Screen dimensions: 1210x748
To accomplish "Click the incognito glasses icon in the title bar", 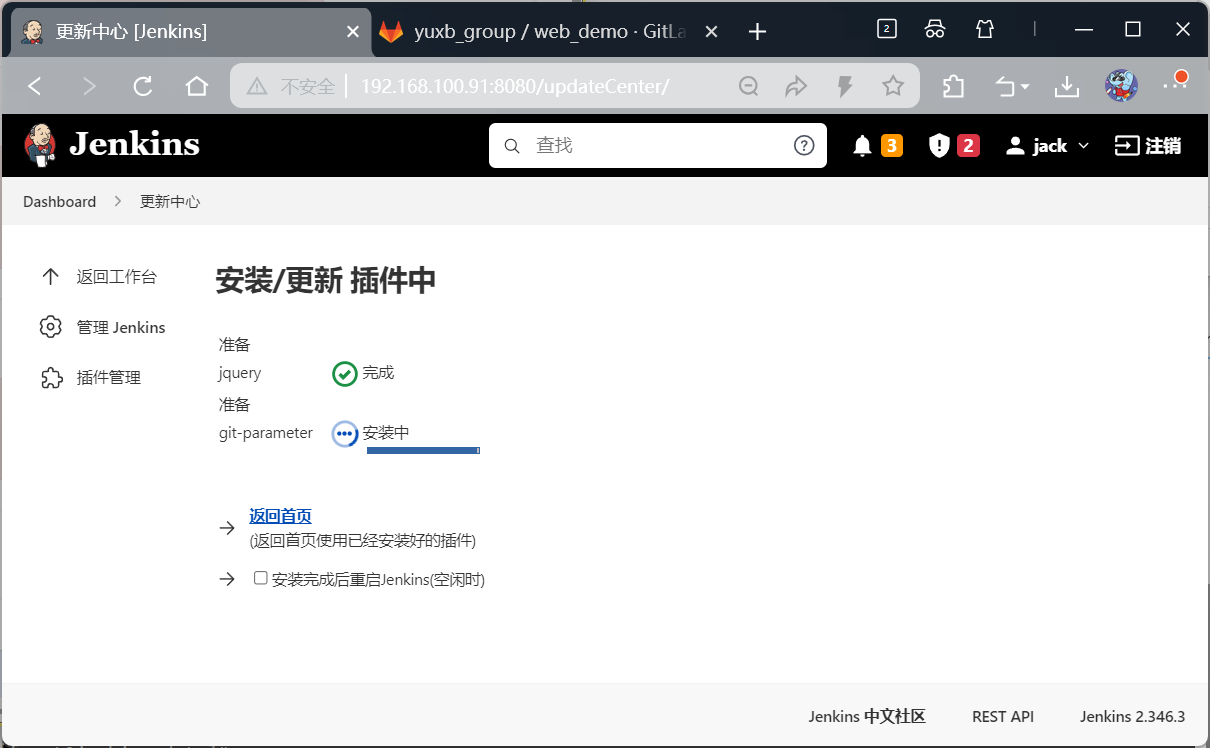I will [935, 29].
